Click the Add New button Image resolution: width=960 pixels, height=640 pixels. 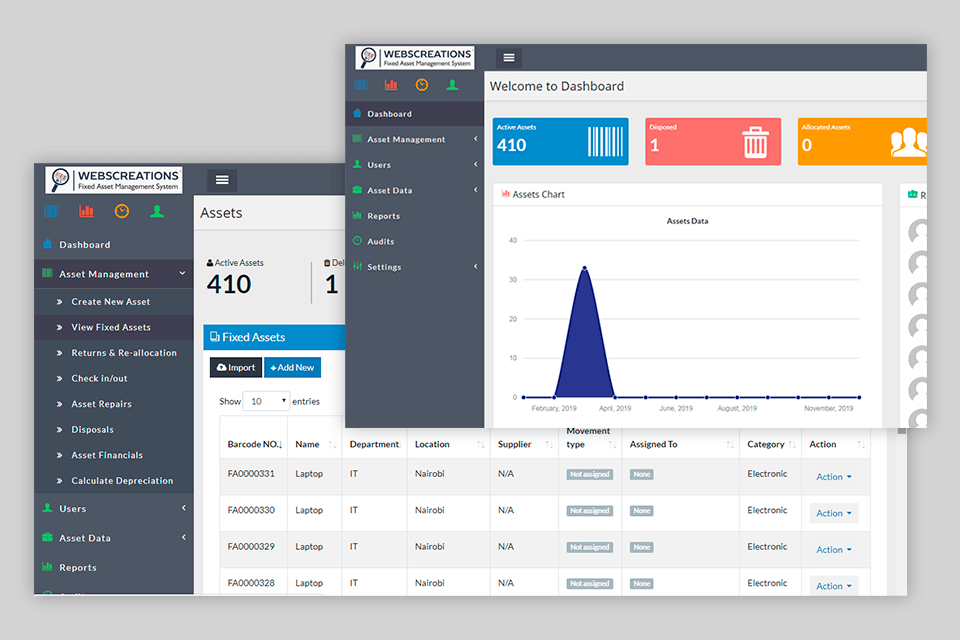click(x=292, y=367)
